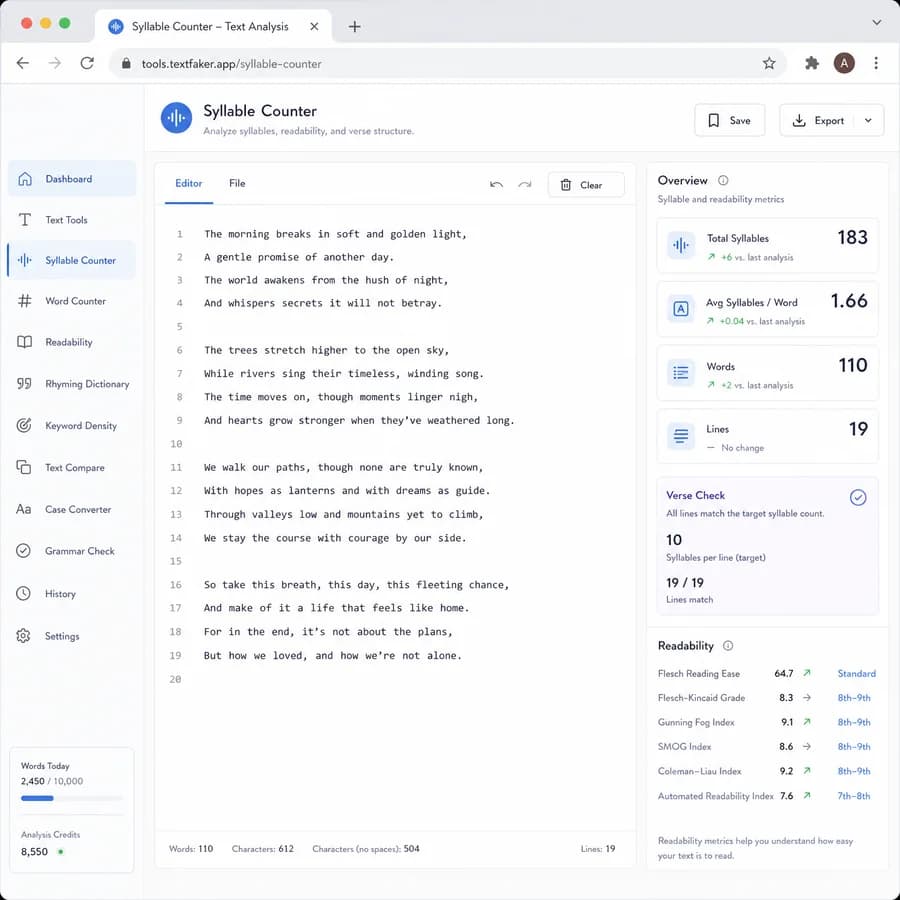900x900 pixels.
Task: Open the Grammar Check tool
Action: coord(72,551)
